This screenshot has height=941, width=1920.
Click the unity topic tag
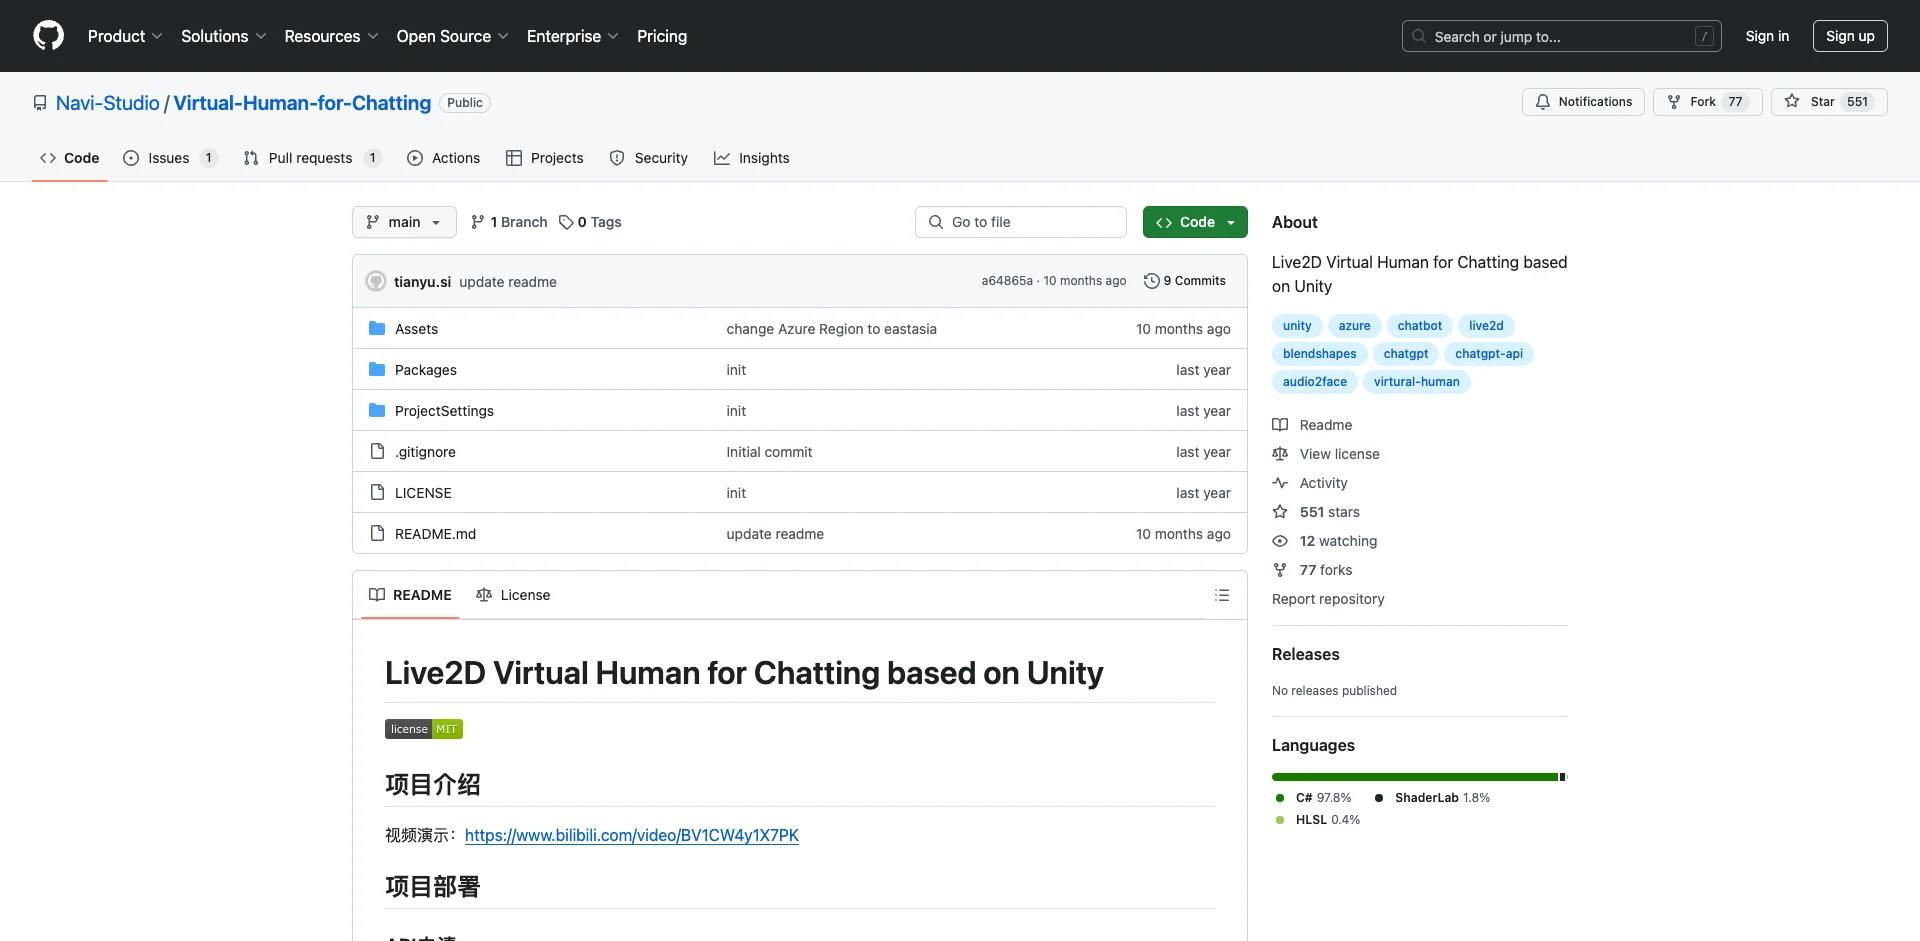(x=1297, y=326)
